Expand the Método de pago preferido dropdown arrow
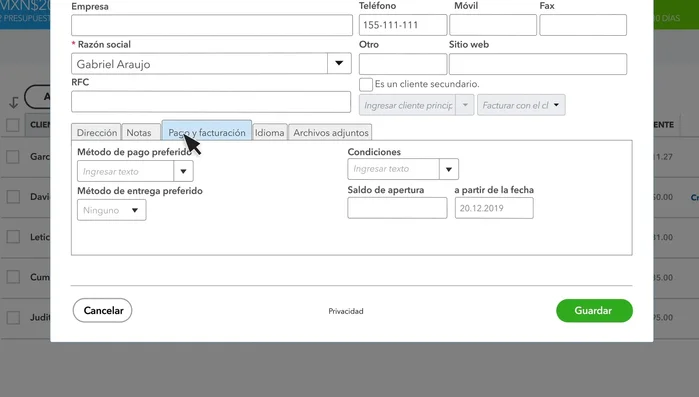The width and height of the screenshot is (699, 397). [183, 171]
